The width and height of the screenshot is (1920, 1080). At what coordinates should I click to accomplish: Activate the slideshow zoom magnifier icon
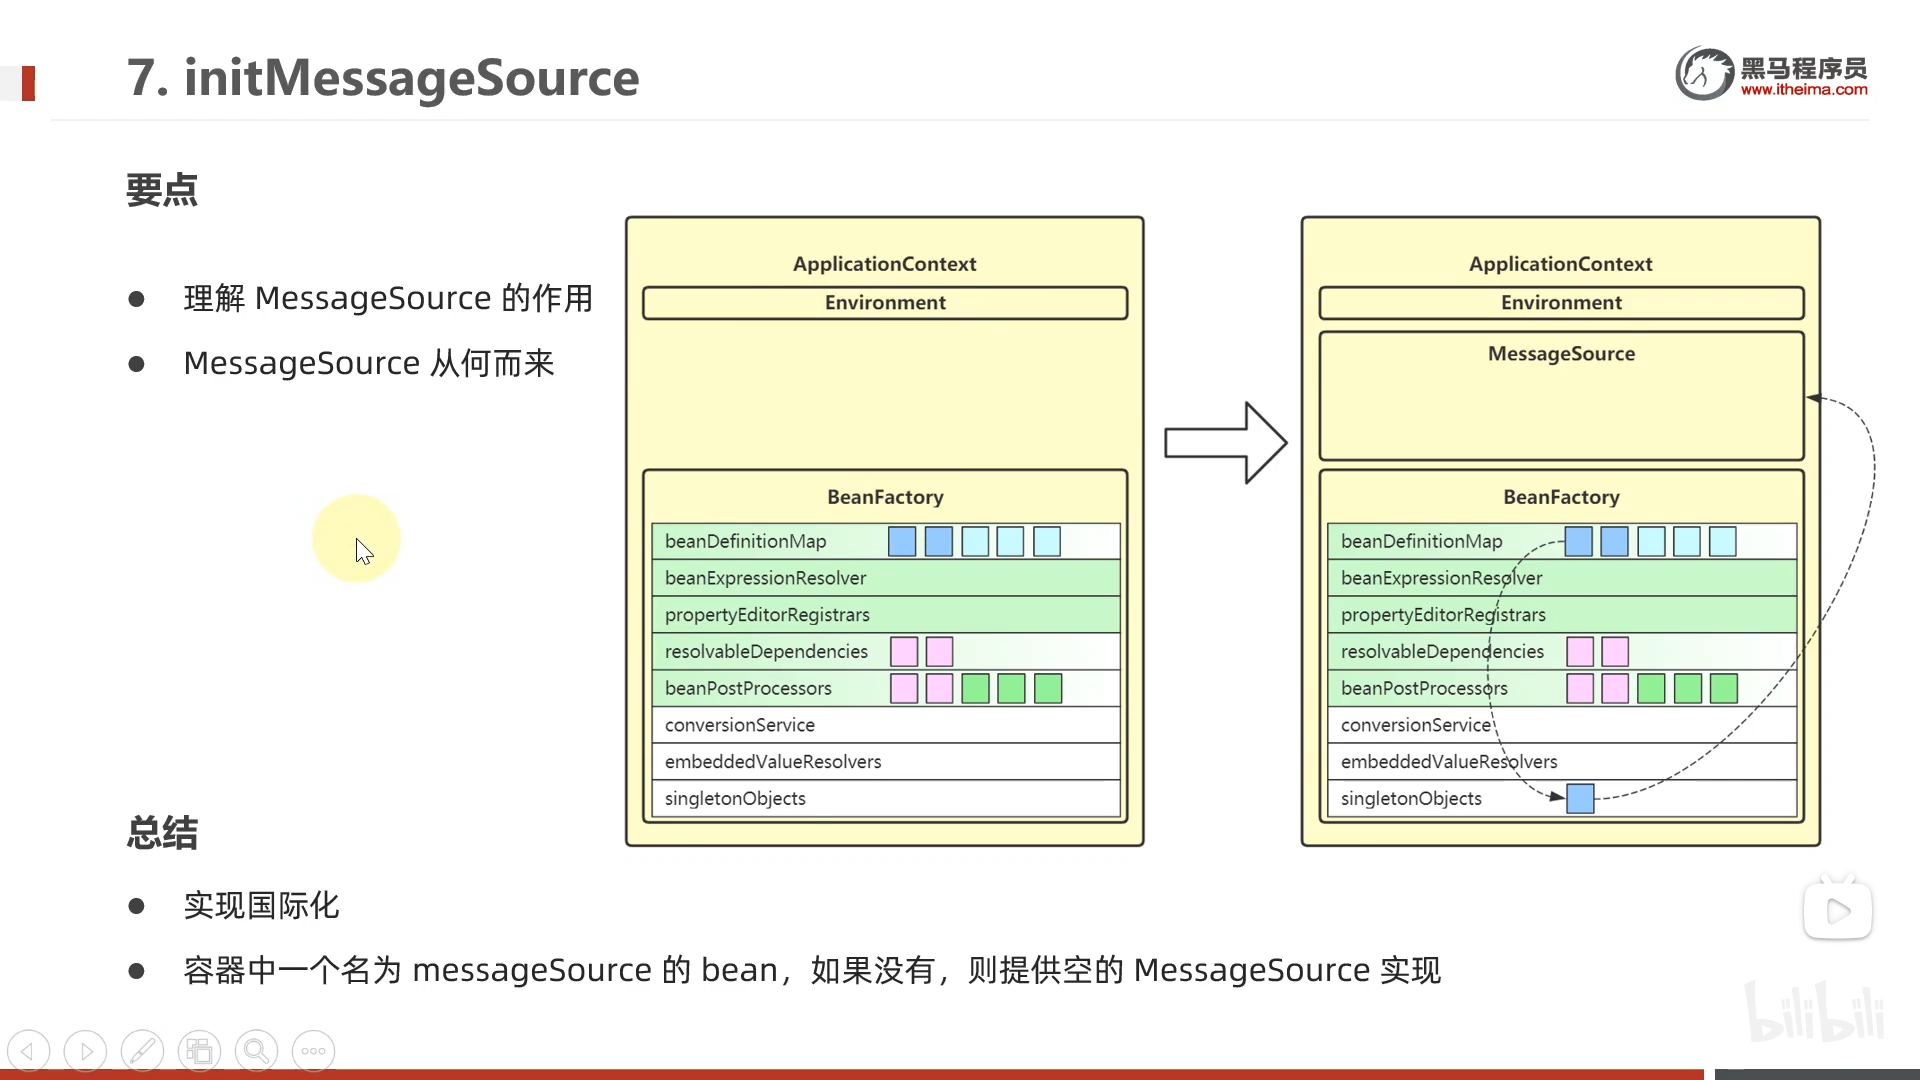tap(256, 1051)
